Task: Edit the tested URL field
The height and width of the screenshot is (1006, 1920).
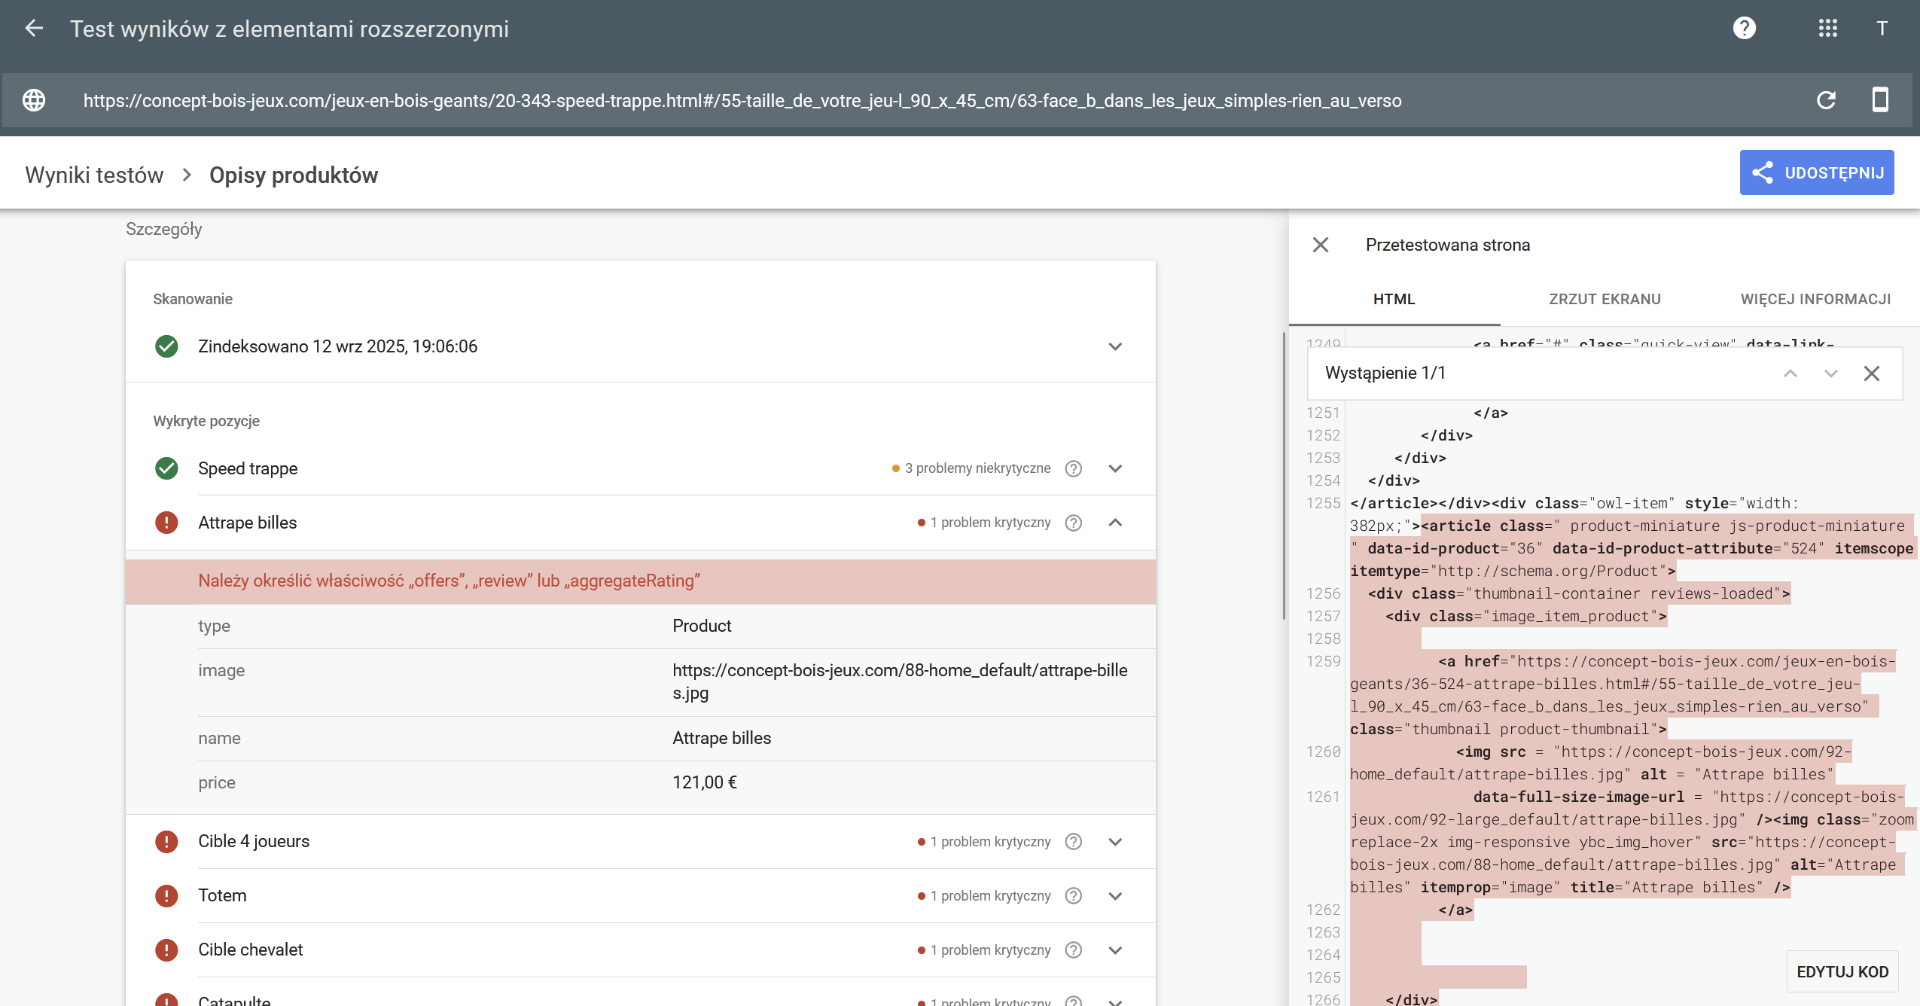Action: pyautogui.click(x=742, y=100)
